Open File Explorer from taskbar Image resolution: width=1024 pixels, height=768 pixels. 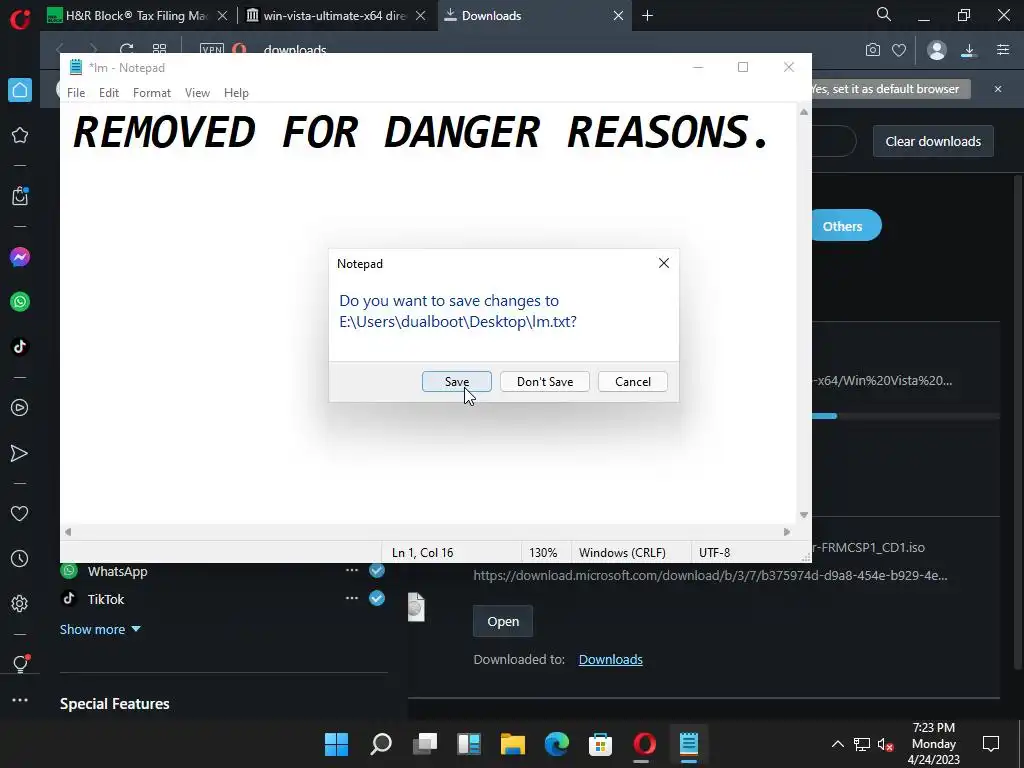coord(513,744)
